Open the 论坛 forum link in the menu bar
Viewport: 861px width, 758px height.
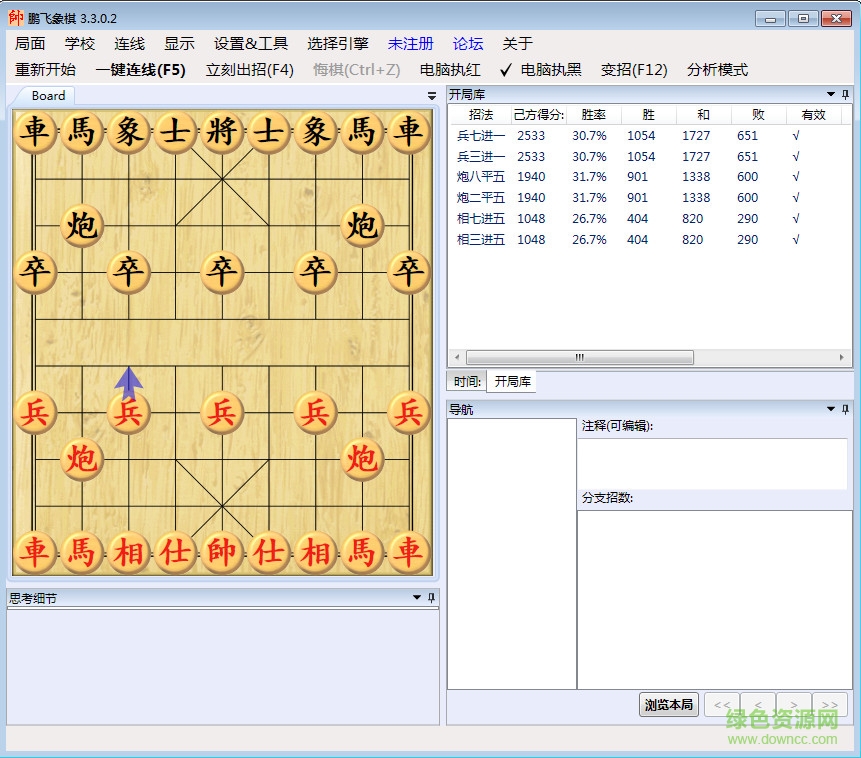(467, 43)
